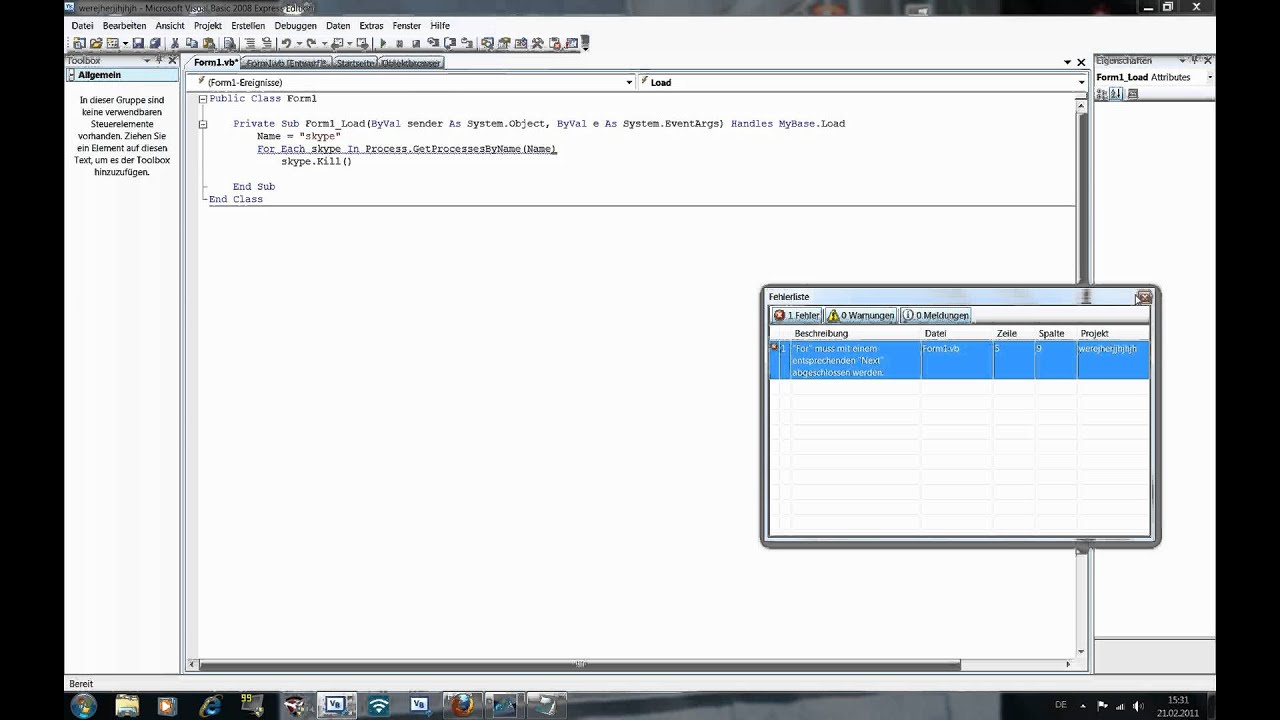Open the Add New Item dropdown arrow
Screen dimensions: 1280x720
[126, 43]
